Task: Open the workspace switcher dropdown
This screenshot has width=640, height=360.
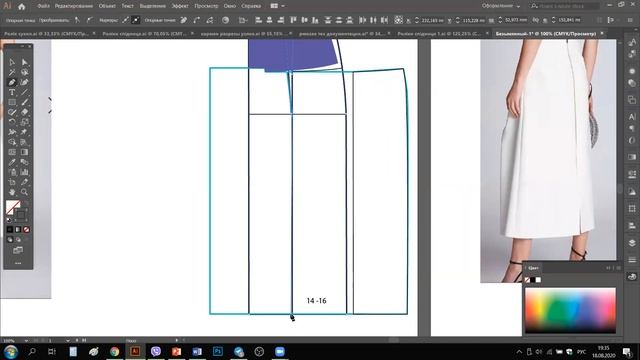Action: pyautogui.click(x=501, y=6)
